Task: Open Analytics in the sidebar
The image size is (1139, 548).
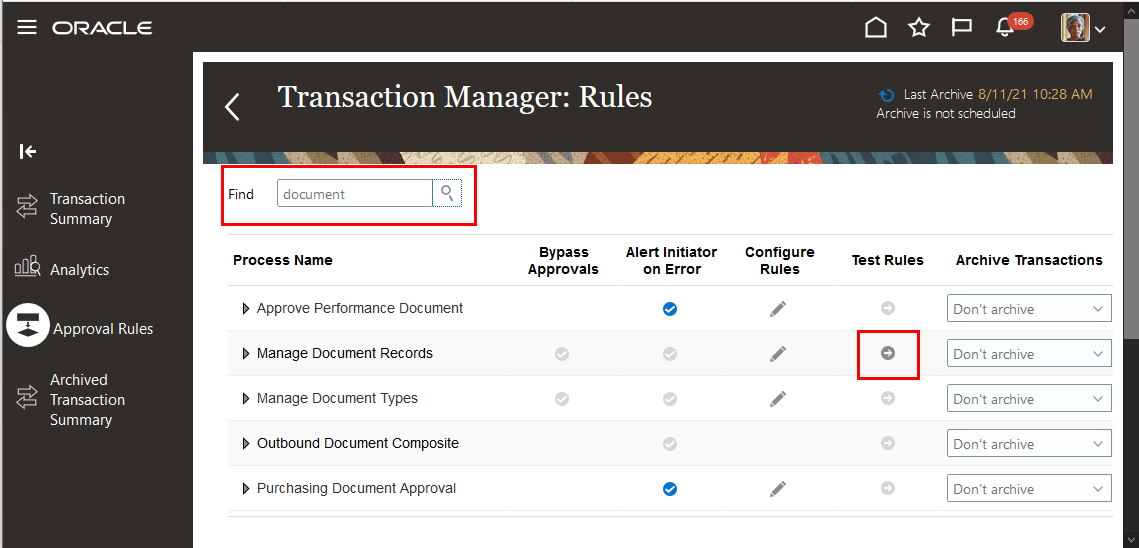Action: (79, 269)
